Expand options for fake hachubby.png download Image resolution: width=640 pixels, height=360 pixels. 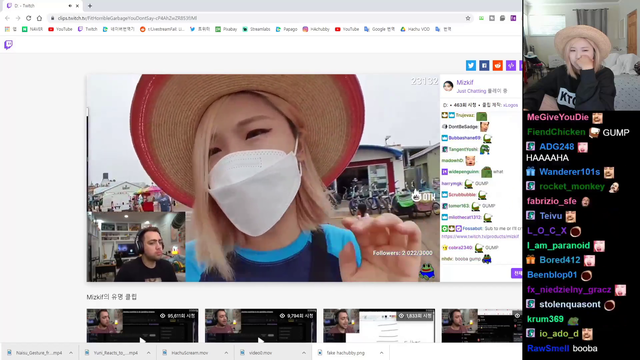pos(381,353)
